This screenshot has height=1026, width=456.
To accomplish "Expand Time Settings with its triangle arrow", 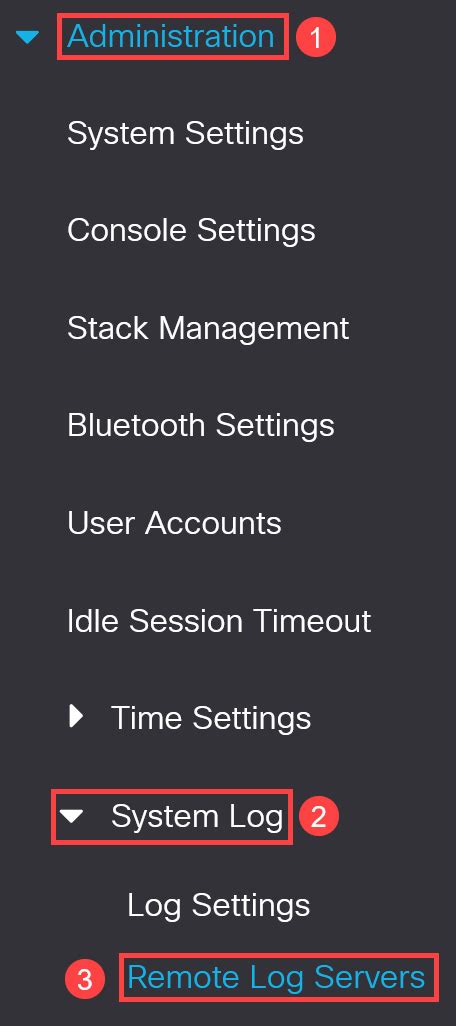I will [x=77, y=716].
